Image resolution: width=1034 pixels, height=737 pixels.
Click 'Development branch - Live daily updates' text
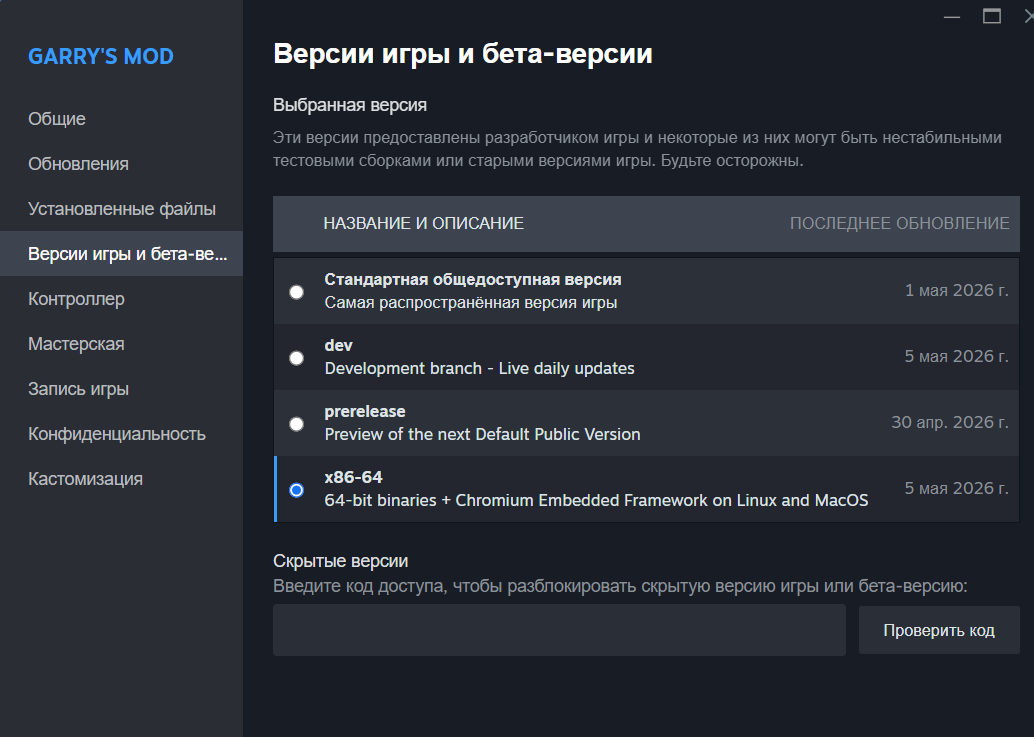point(479,368)
